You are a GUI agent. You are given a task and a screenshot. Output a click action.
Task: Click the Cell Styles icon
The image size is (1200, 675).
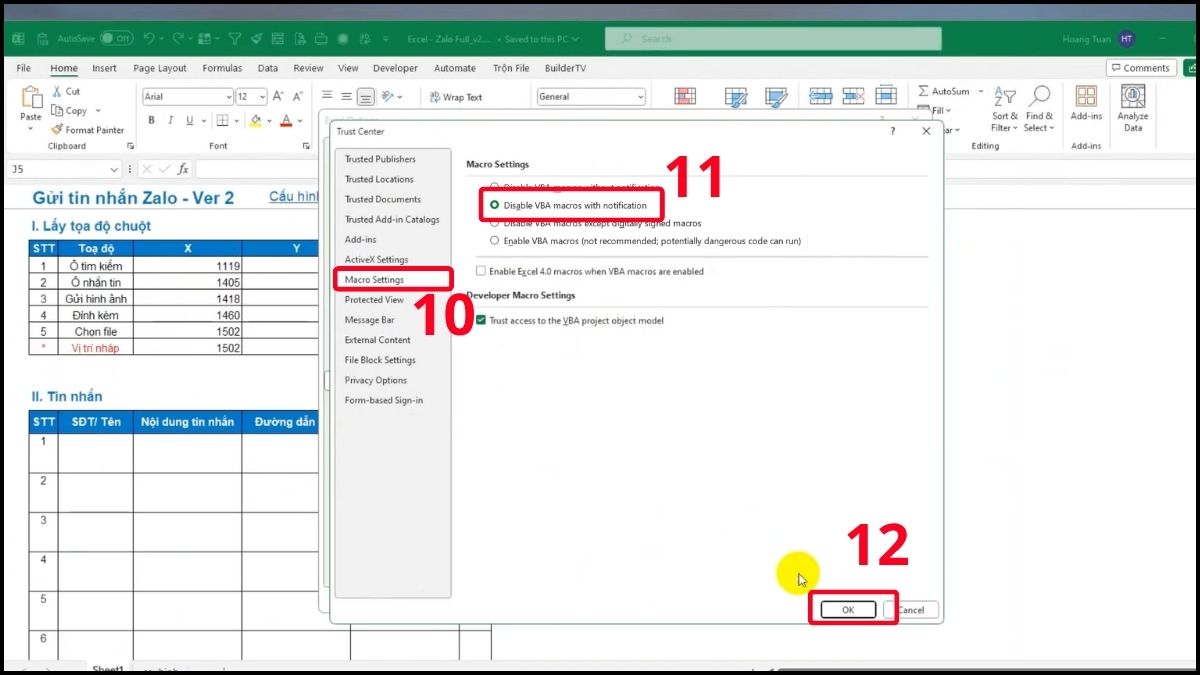[776, 97]
